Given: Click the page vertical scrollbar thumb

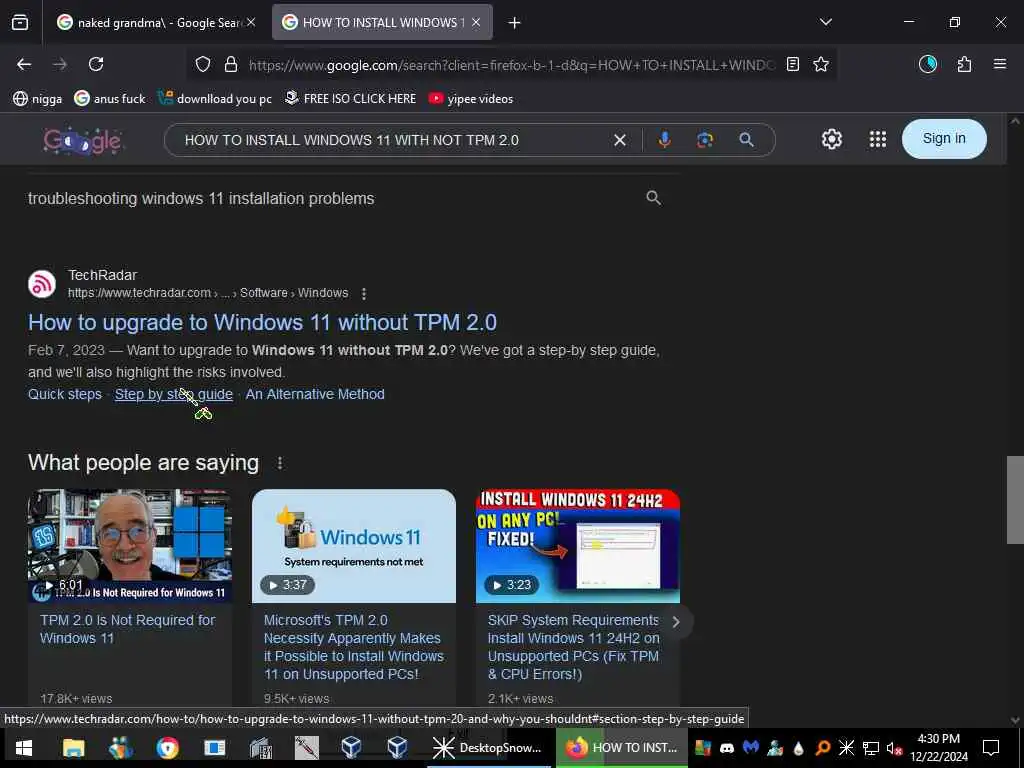Looking at the screenshot, I should point(1015,500).
